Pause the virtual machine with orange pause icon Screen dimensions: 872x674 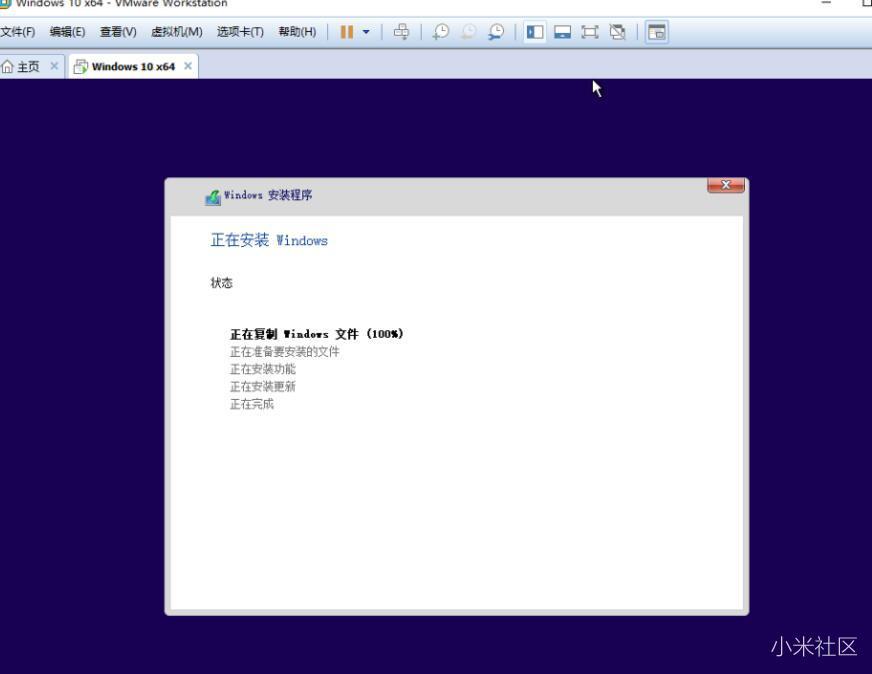(x=347, y=32)
